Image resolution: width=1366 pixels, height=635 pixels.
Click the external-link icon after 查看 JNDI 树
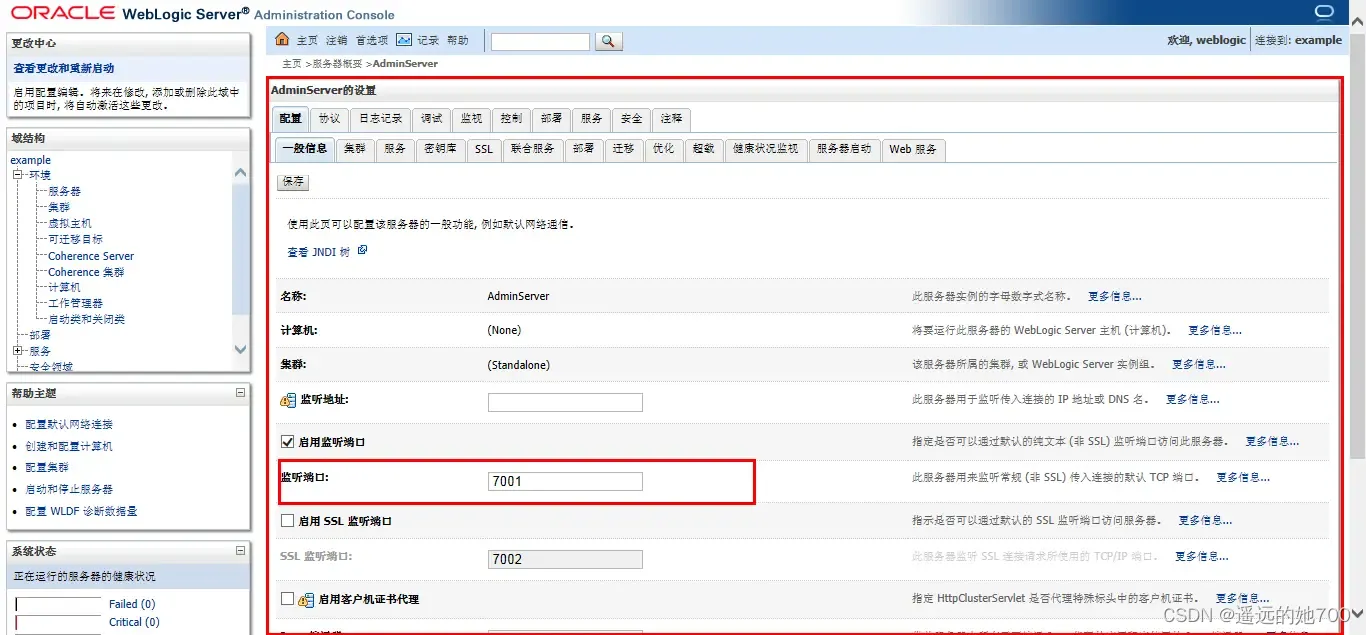coord(362,250)
